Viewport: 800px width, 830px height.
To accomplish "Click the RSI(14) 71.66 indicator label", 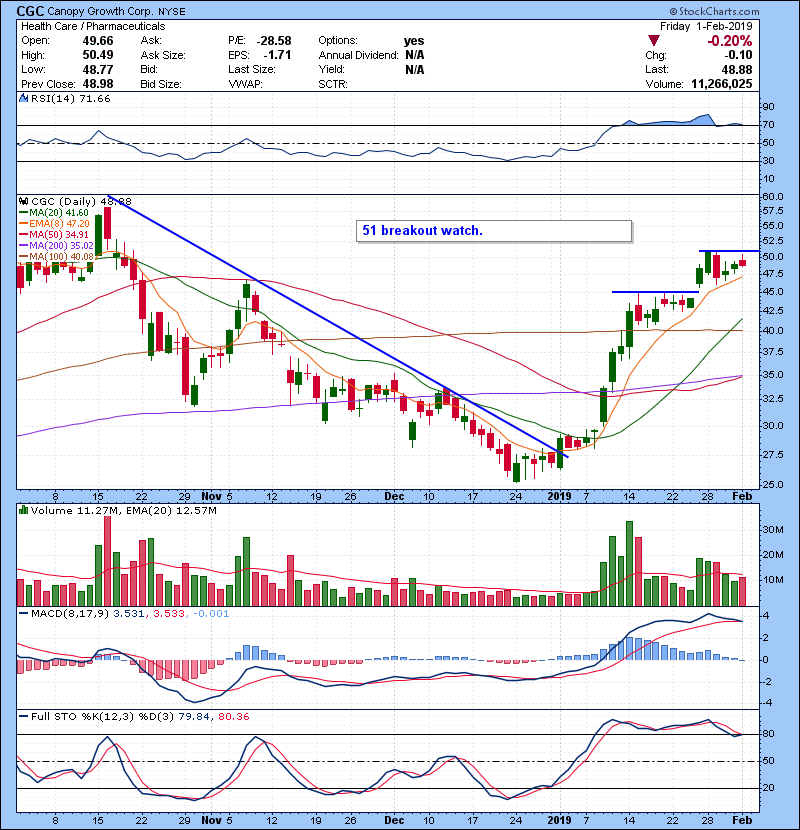I will (x=70, y=98).
